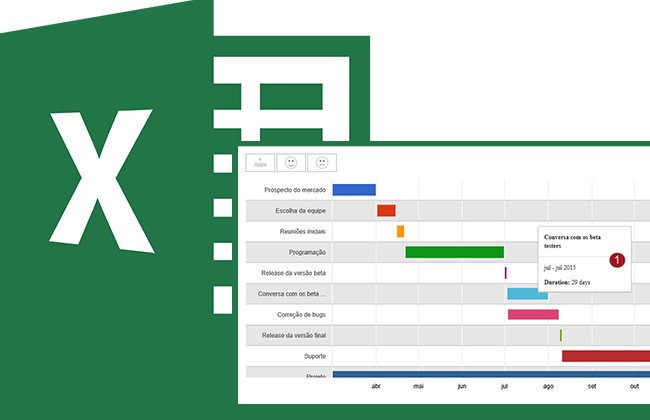Screen dimensions: 650x420
Task: Select the green Release da versão final marker
Action: pos(561,335)
